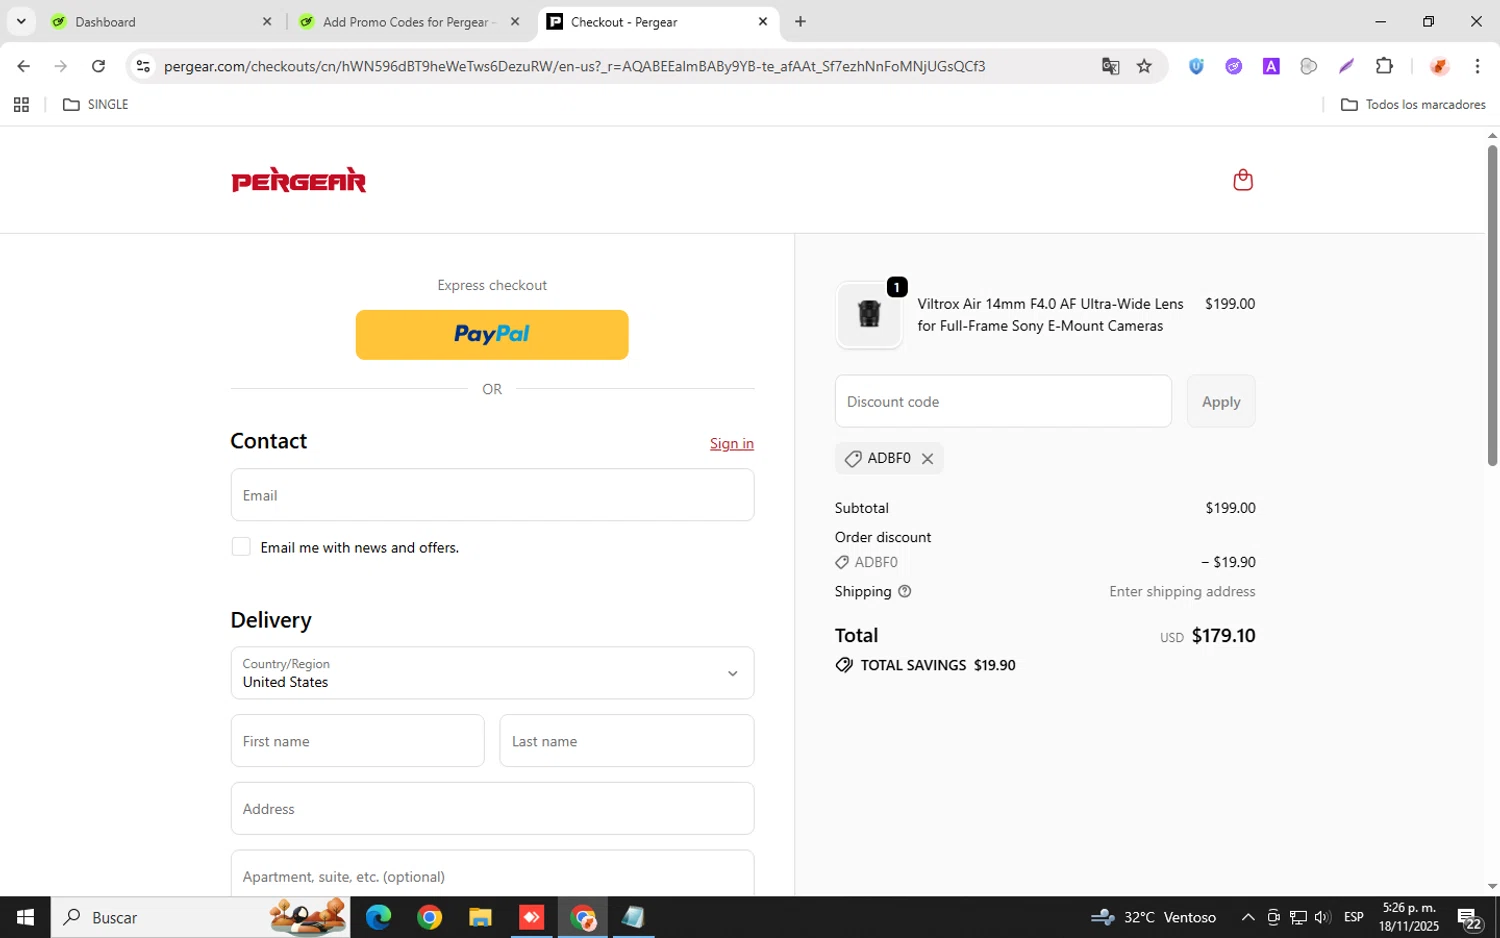Click the purple A extension icon
Screen dimensions: 1500x938
pyautogui.click(x=1271, y=66)
